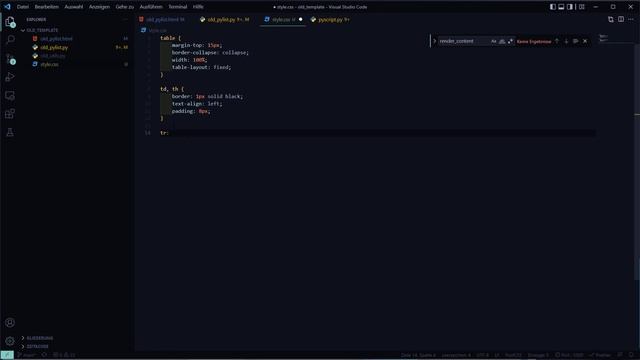The image size is (640, 360).
Task: Close the find widget
Action: point(585,41)
